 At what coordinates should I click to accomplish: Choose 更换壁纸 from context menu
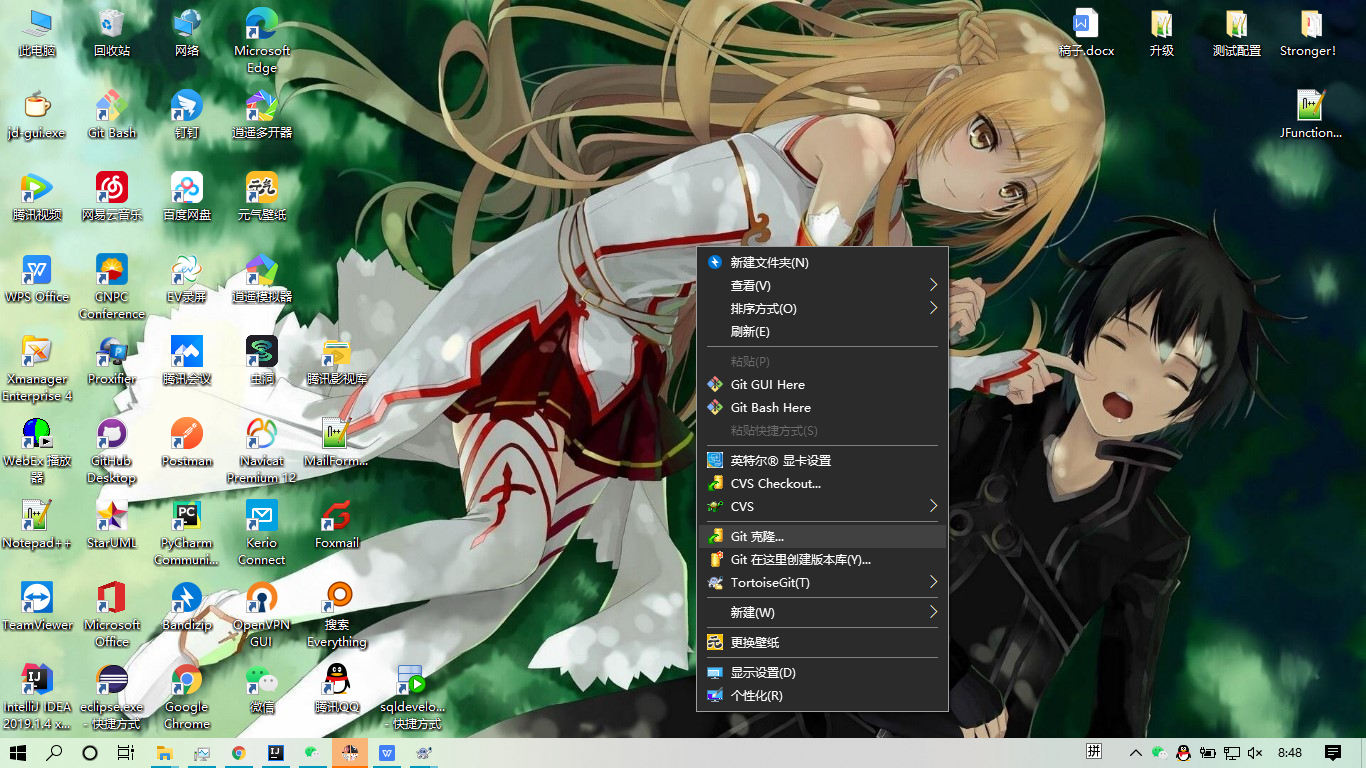tap(822, 642)
